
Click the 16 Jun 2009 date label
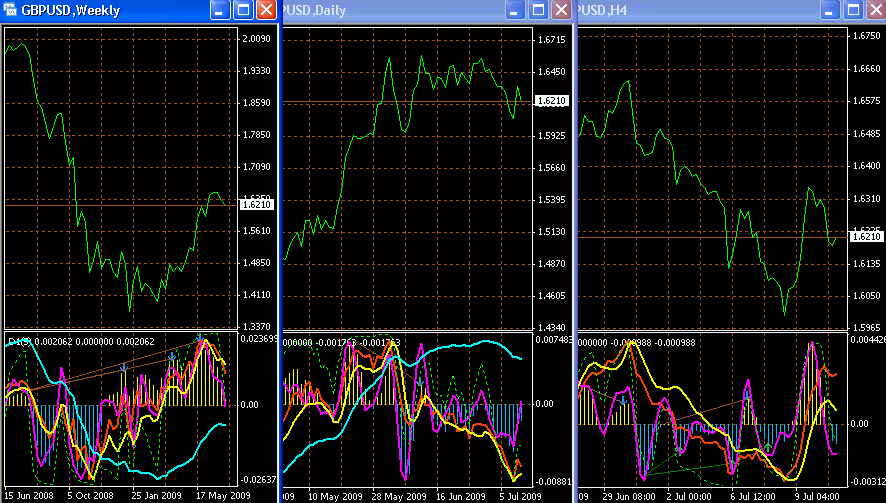[x=461, y=497]
